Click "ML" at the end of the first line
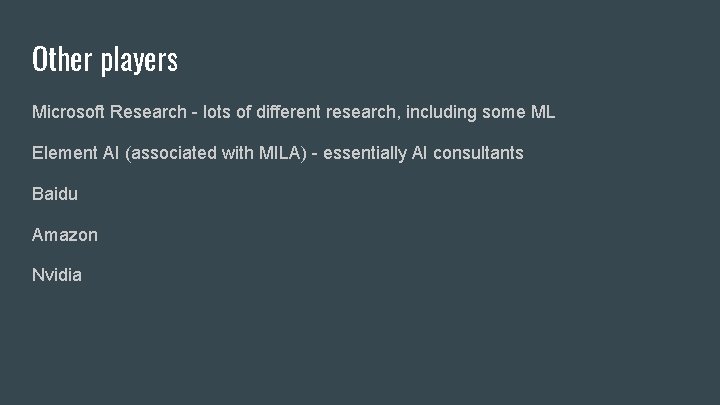Screen dimensions: 720x405 click(x=543, y=113)
